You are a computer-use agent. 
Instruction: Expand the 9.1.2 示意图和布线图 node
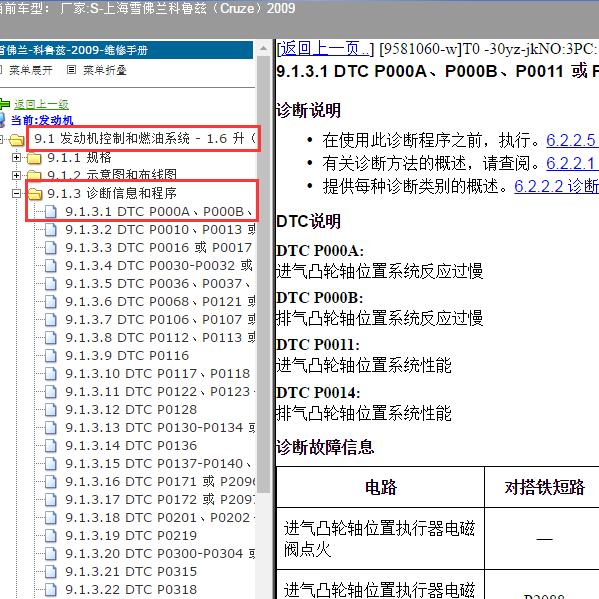(16, 175)
